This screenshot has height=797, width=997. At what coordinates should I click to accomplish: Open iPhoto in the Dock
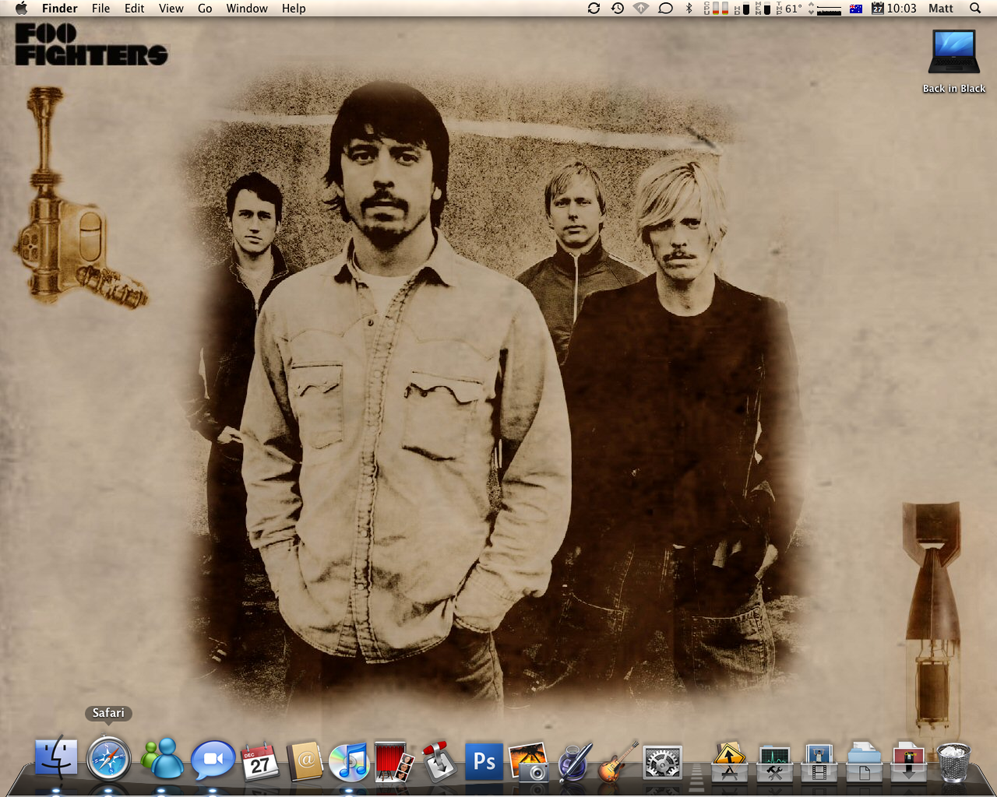pyautogui.click(x=528, y=761)
